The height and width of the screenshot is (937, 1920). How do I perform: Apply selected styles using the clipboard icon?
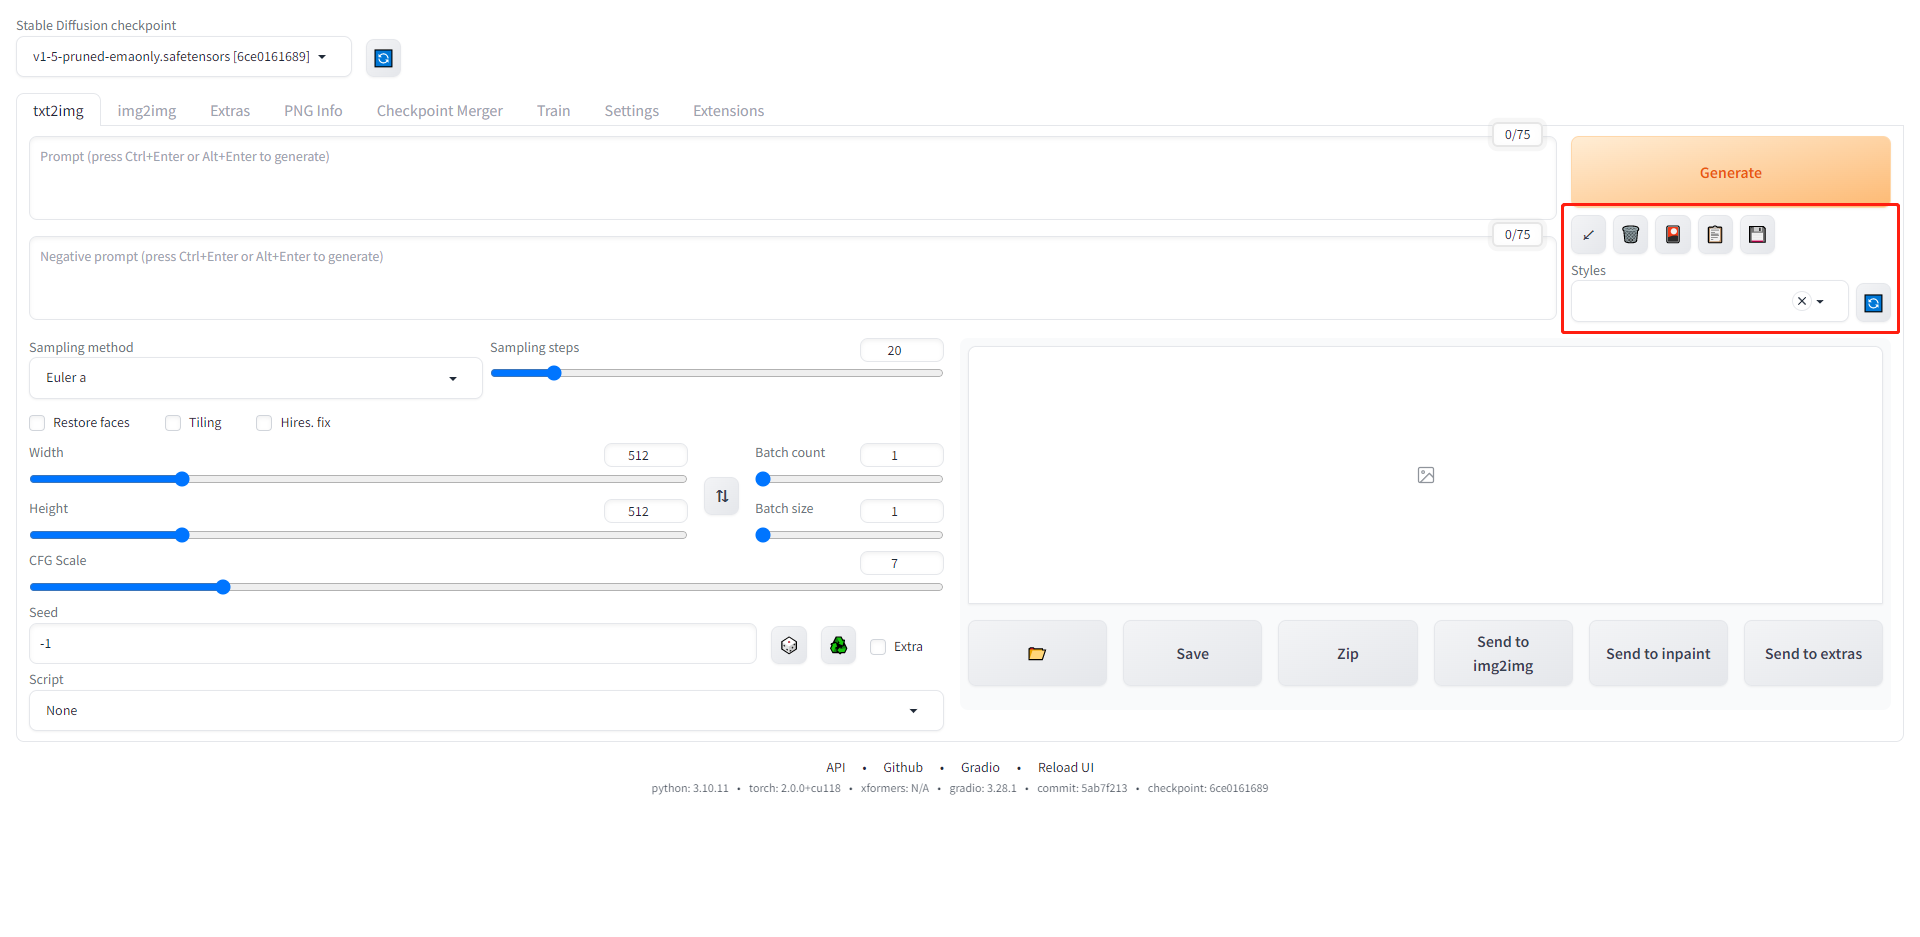[1715, 235]
